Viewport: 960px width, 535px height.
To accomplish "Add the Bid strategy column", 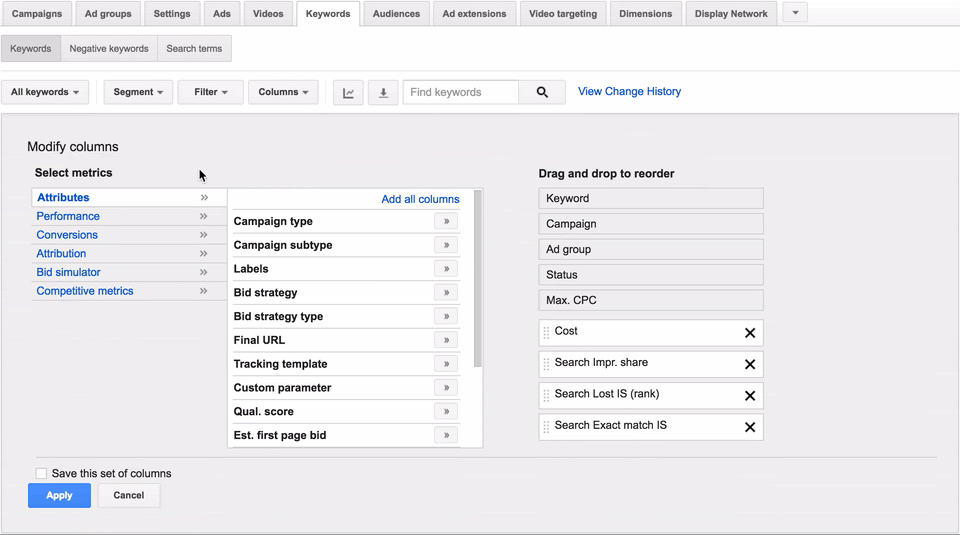I will coord(446,293).
